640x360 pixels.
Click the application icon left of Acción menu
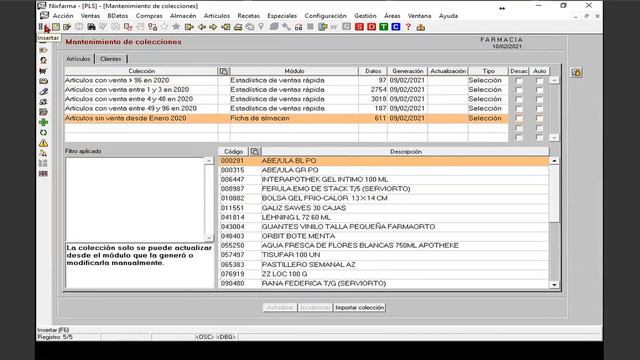[44, 16]
